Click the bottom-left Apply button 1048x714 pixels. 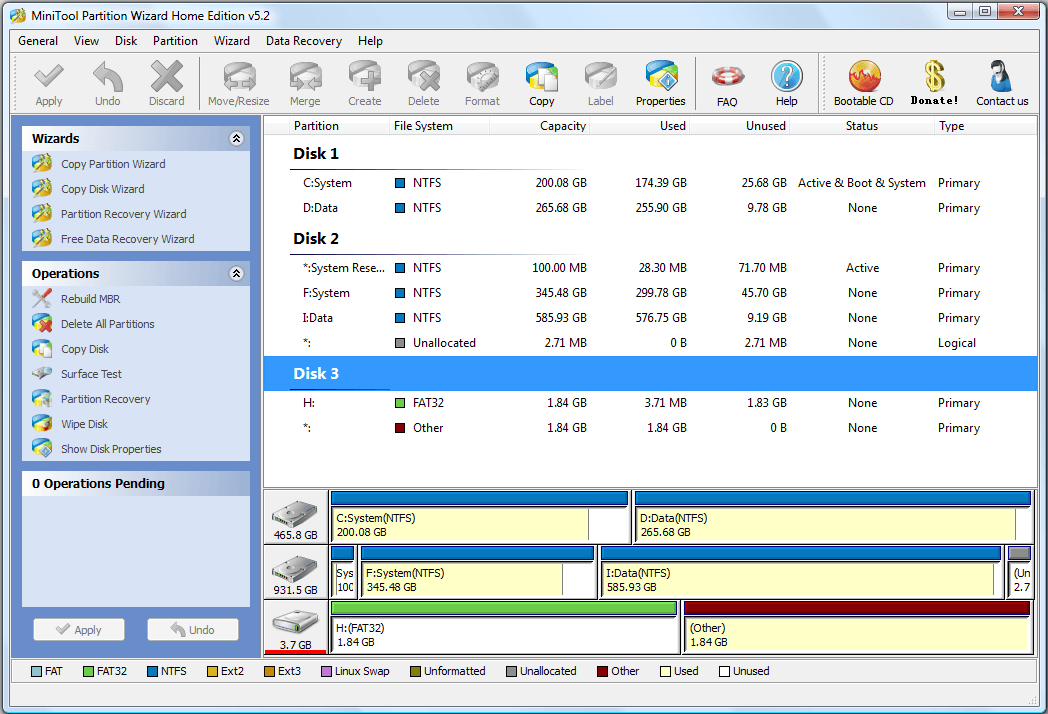tap(79, 630)
